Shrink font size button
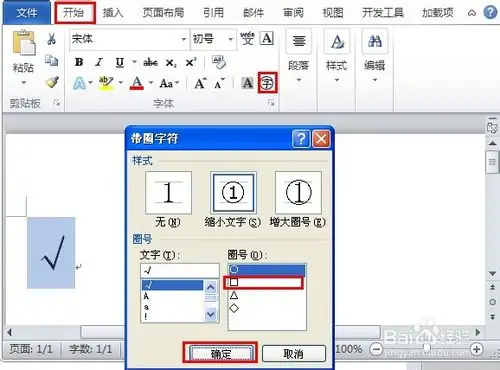This screenshot has height=370, width=500. coord(219,83)
